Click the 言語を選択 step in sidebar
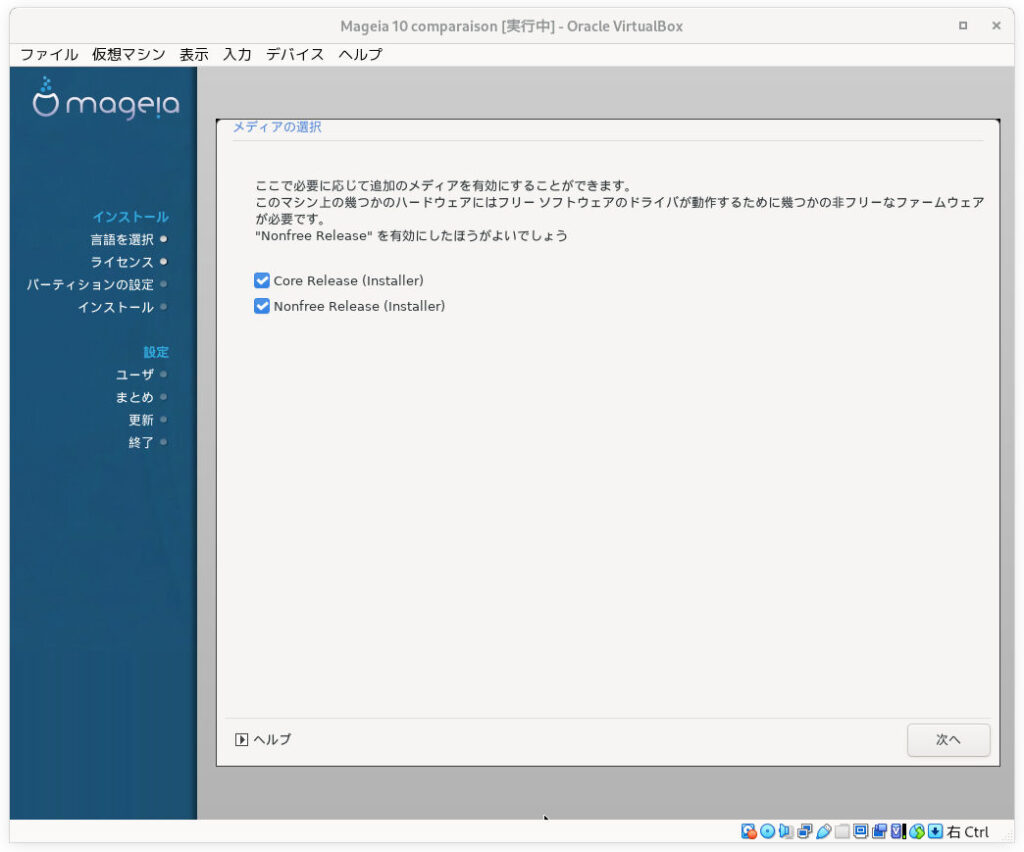The image size is (1024, 852). (x=122, y=240)
